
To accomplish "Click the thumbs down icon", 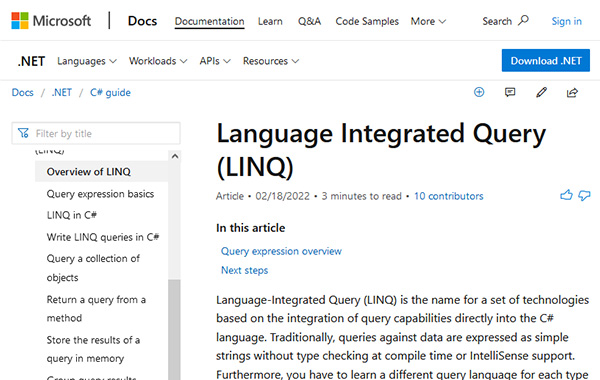I will point(584,196).
